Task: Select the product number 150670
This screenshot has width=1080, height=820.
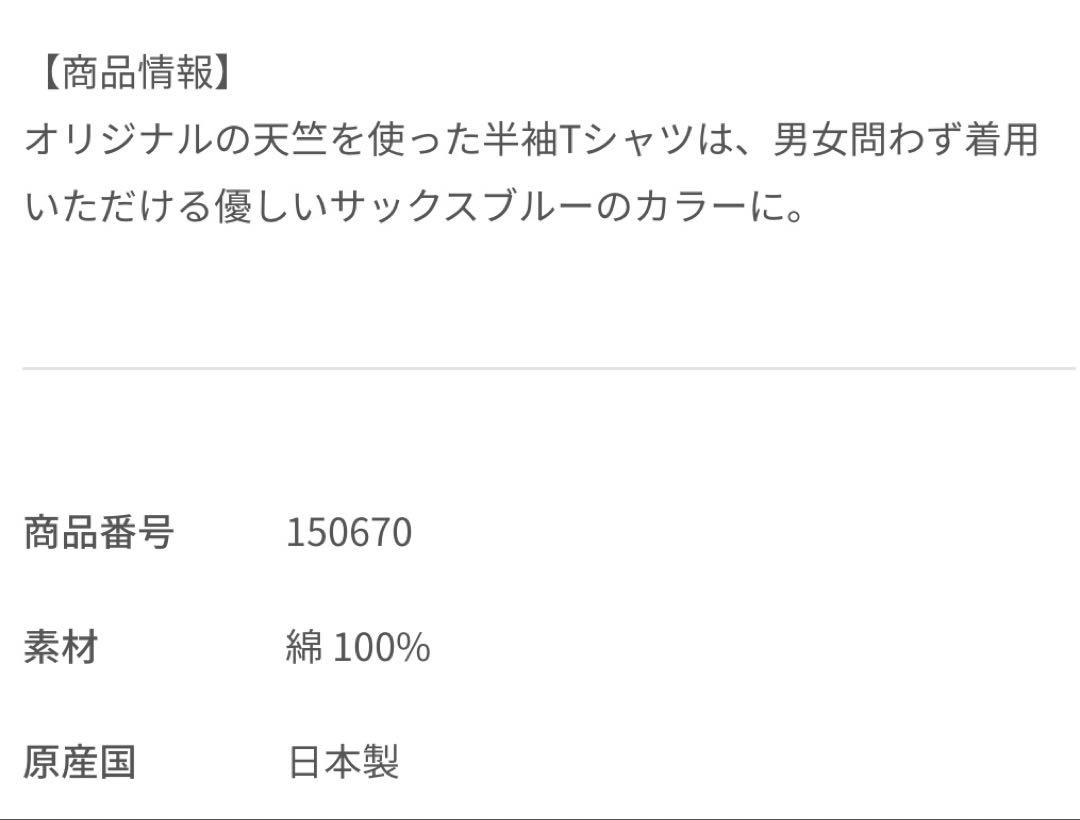Action: click(x=349, y=532)
